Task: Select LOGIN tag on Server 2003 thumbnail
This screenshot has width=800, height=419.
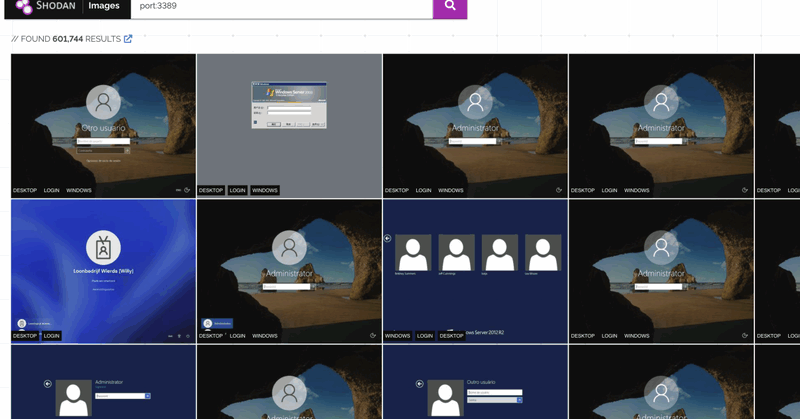Action: click(237, 190)
